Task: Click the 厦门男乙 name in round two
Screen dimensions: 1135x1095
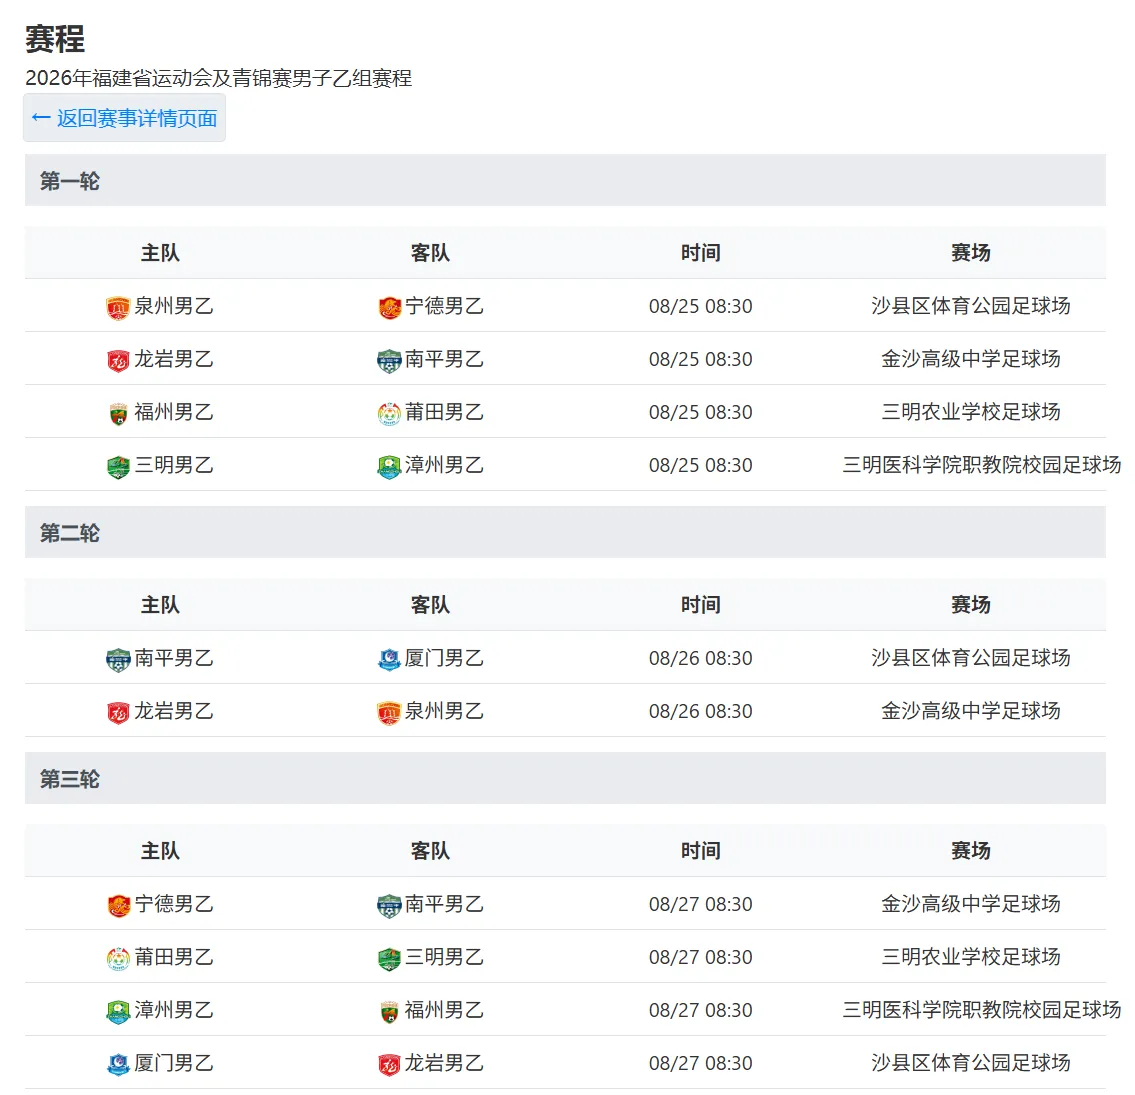Action: point(444,658)
